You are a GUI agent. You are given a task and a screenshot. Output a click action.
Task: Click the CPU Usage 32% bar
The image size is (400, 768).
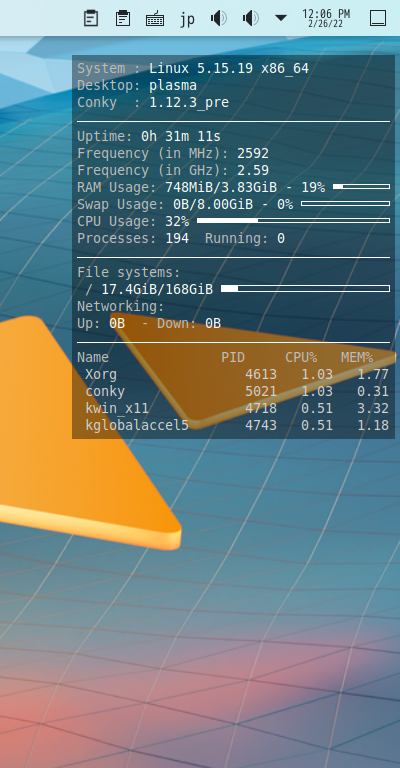coord(293,220)
